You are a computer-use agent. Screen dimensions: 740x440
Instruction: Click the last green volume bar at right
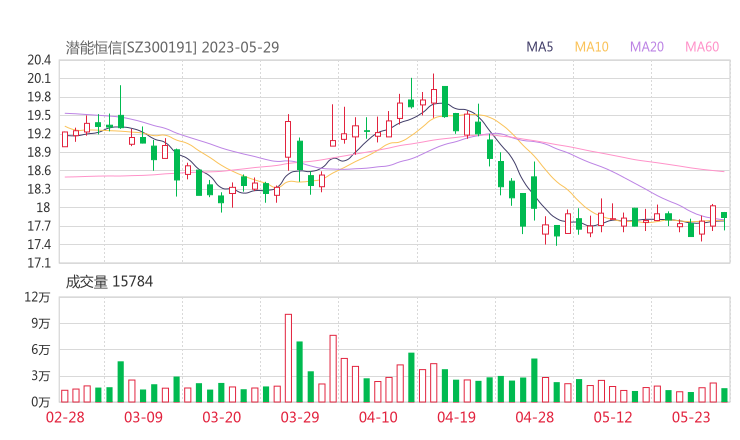coord(724,395)
